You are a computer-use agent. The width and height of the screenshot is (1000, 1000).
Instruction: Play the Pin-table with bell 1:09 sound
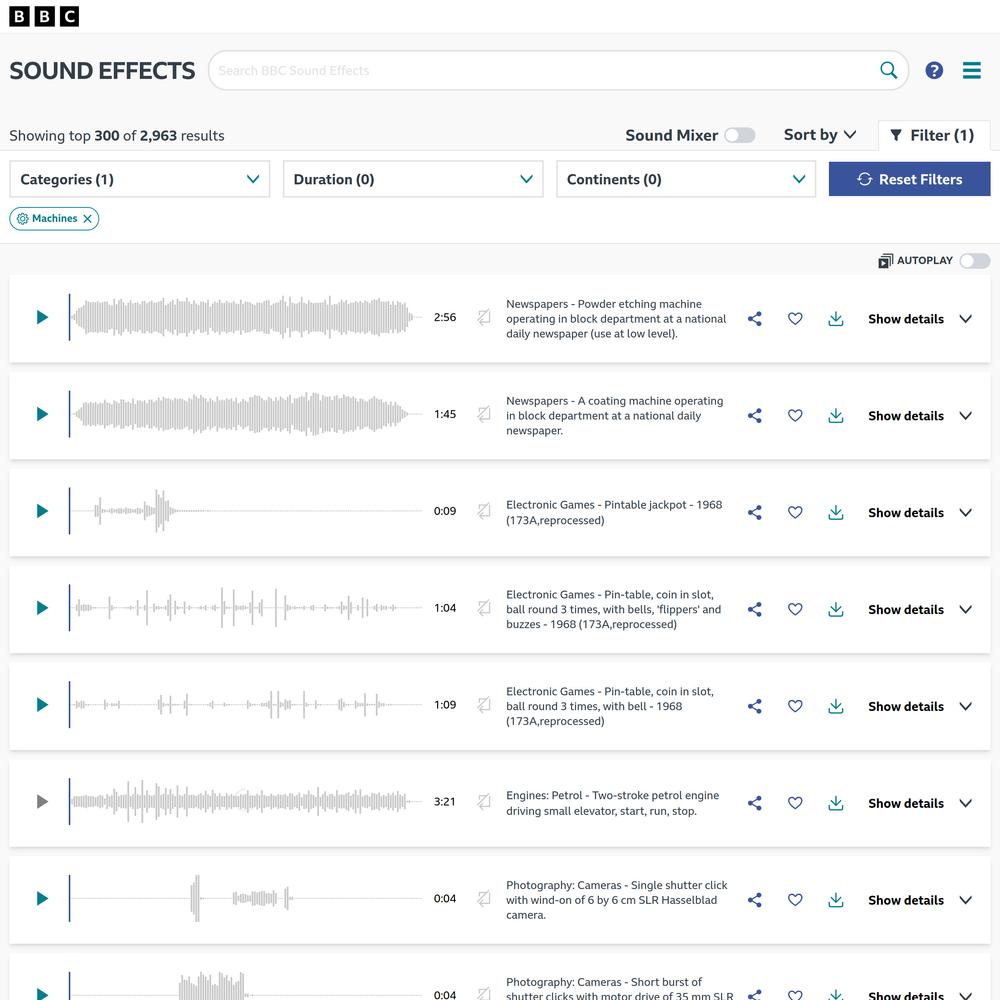pos(42,705)
